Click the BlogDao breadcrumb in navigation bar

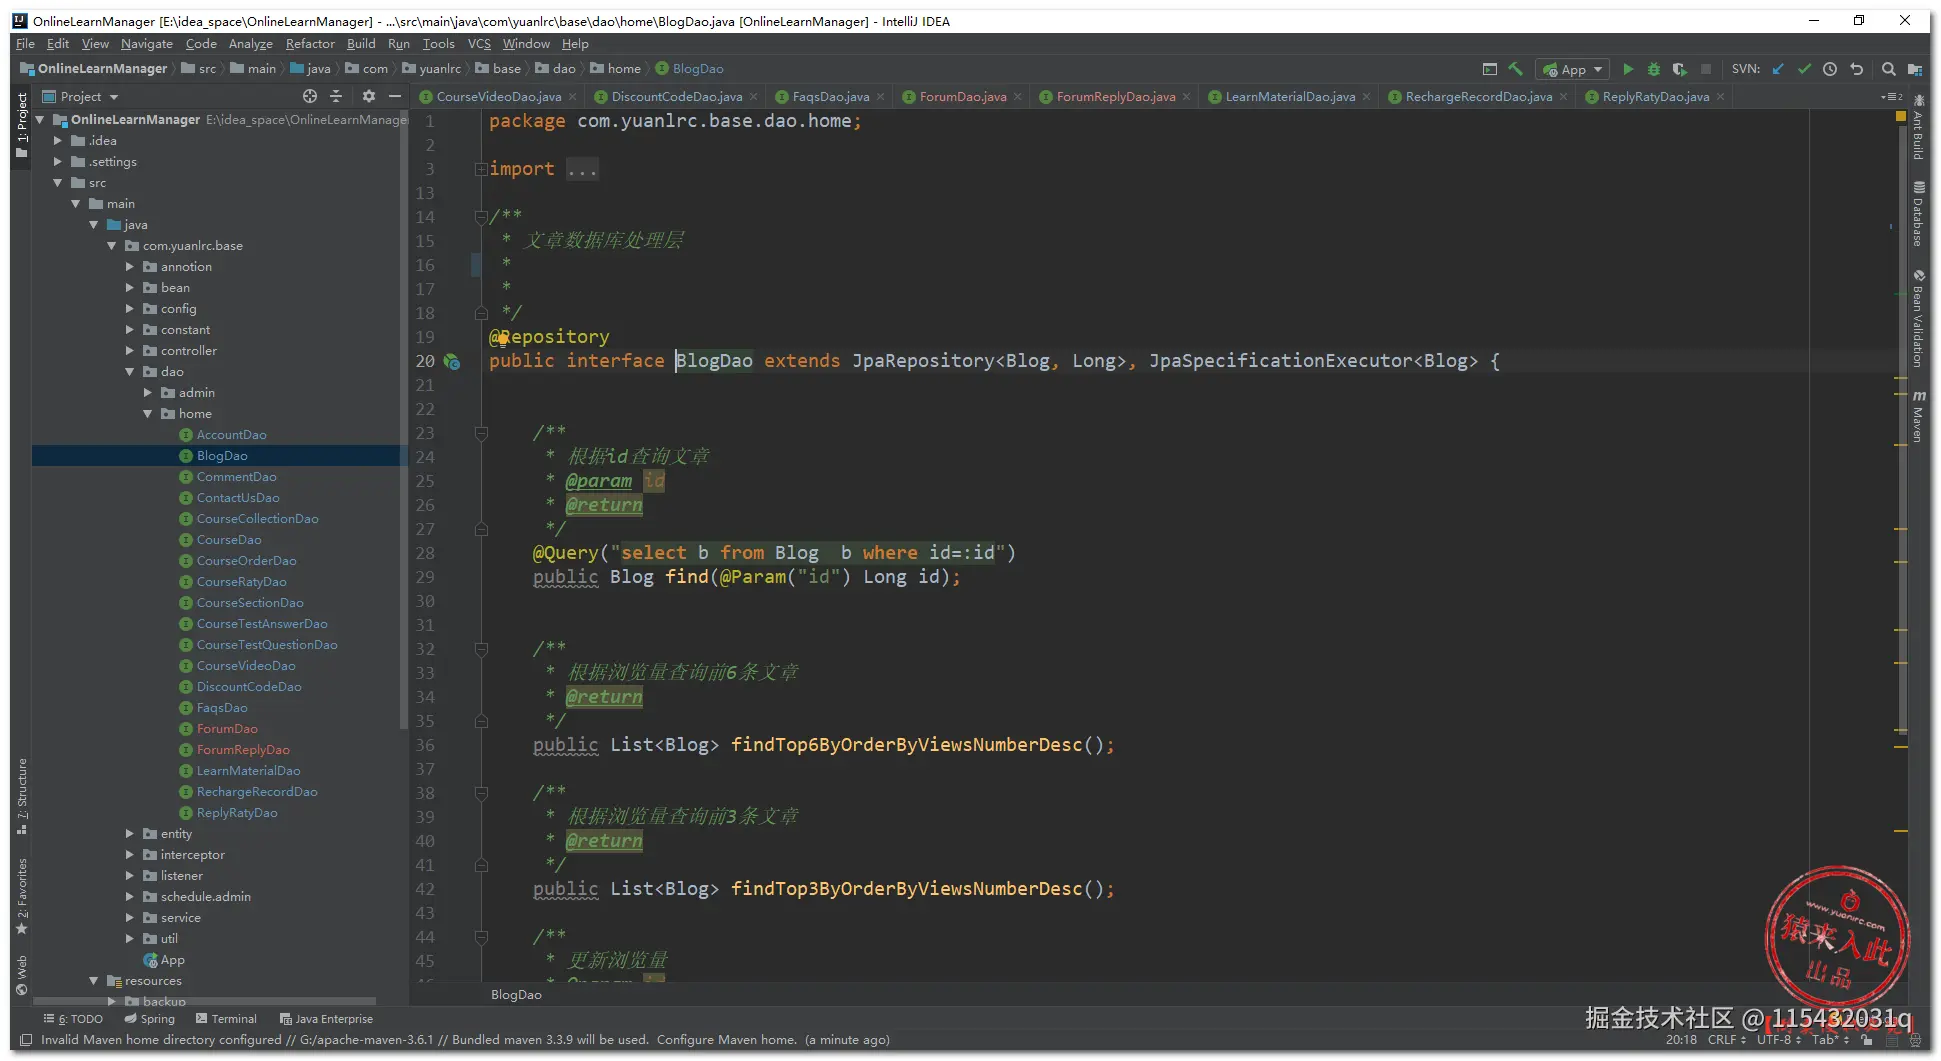690,69
